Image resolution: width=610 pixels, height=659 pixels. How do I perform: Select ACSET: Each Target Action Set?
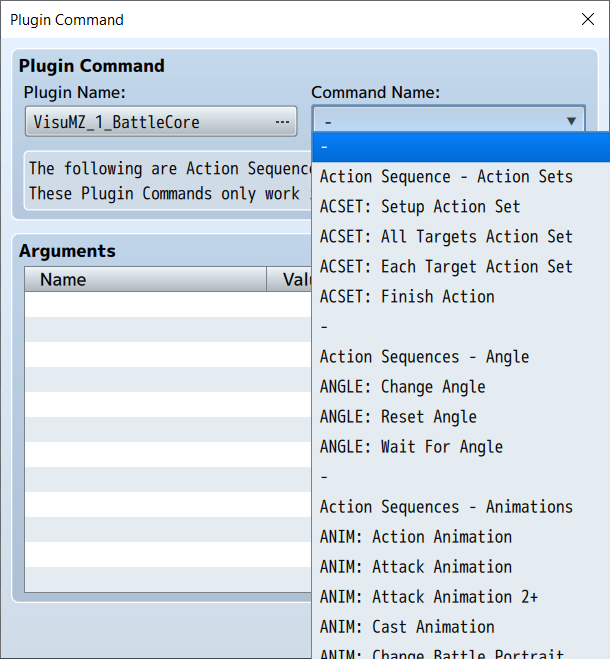pyautogui.click(x=446, y=267)
